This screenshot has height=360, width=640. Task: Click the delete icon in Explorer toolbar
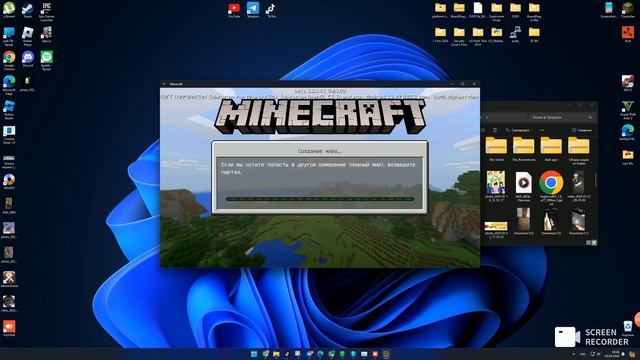click(495, 130)
